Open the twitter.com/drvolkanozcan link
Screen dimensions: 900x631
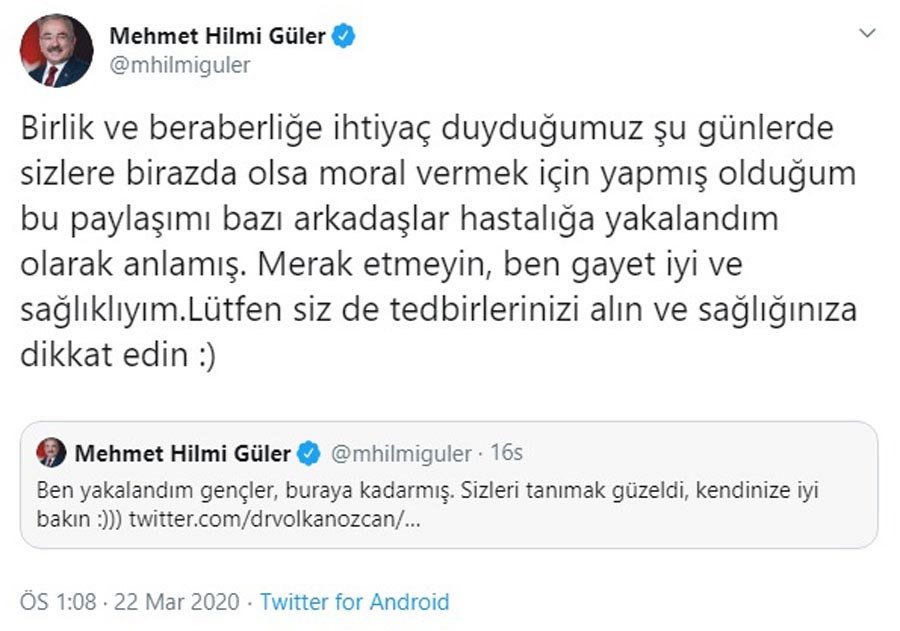[x=274, y=519]
